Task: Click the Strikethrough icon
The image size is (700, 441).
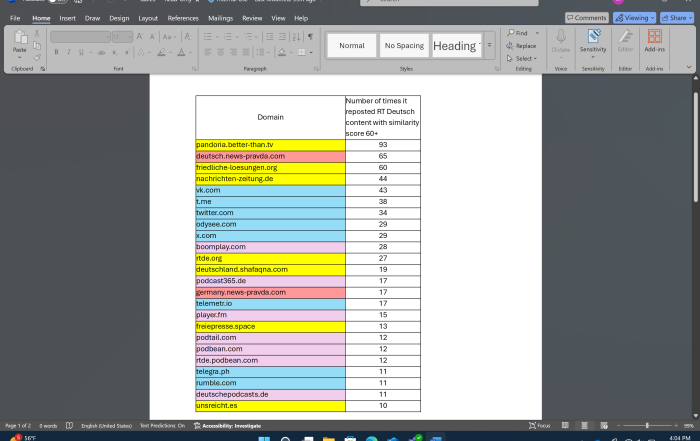Action: point(101,52)
